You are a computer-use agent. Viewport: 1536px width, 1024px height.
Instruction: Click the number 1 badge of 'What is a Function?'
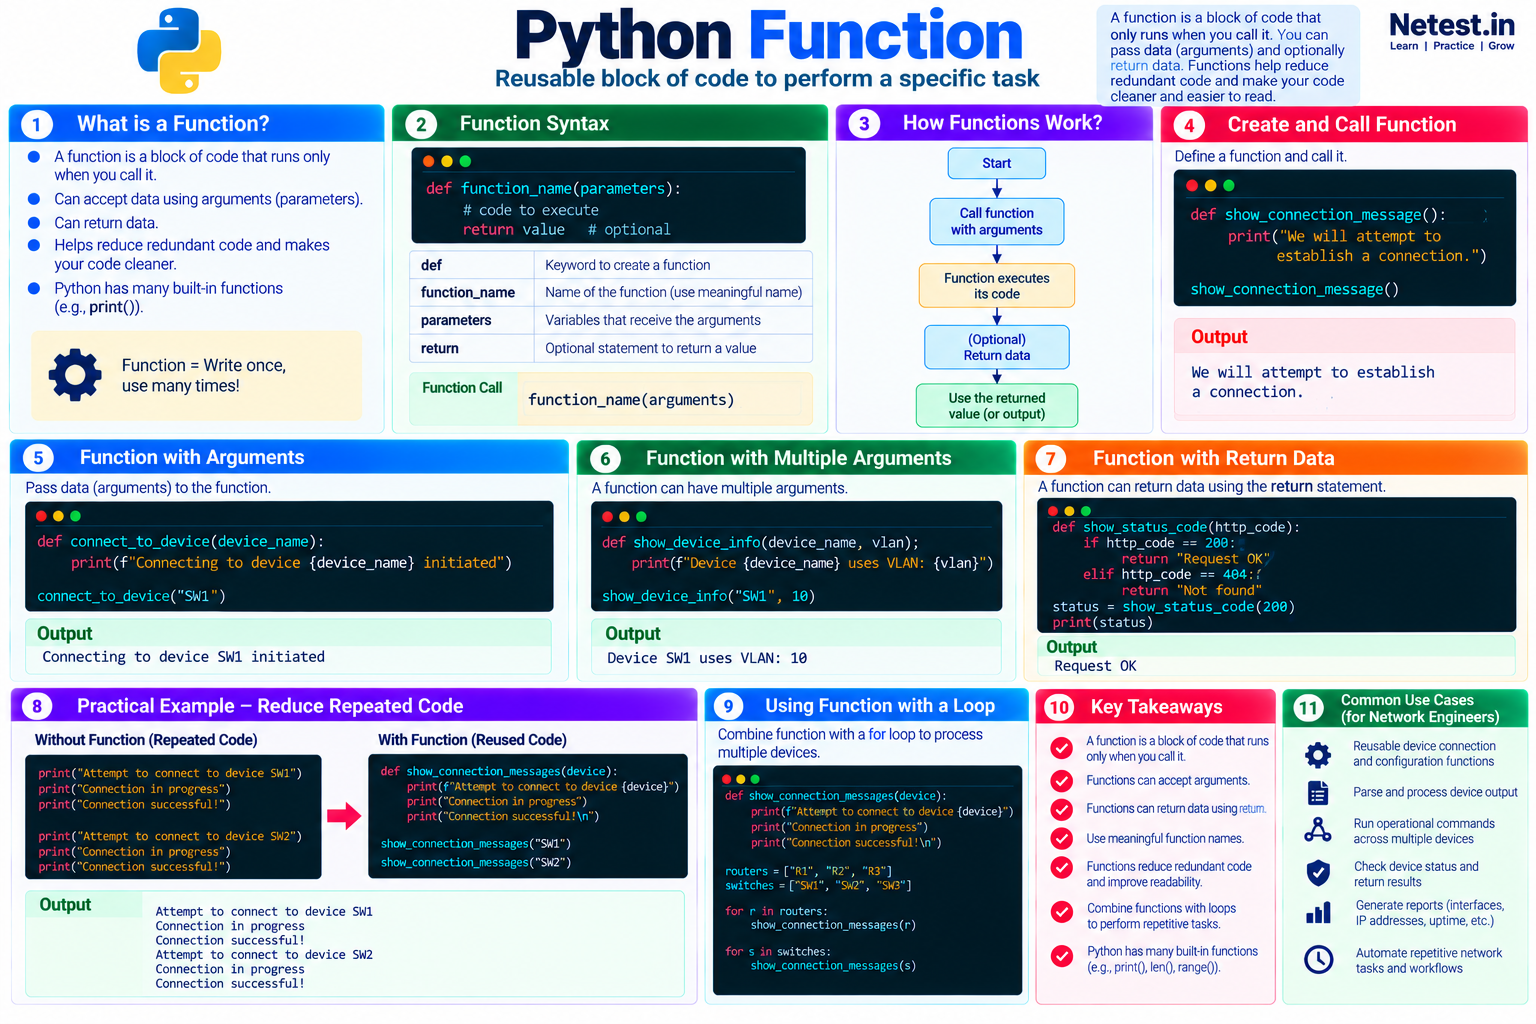[x=37, y=124]
